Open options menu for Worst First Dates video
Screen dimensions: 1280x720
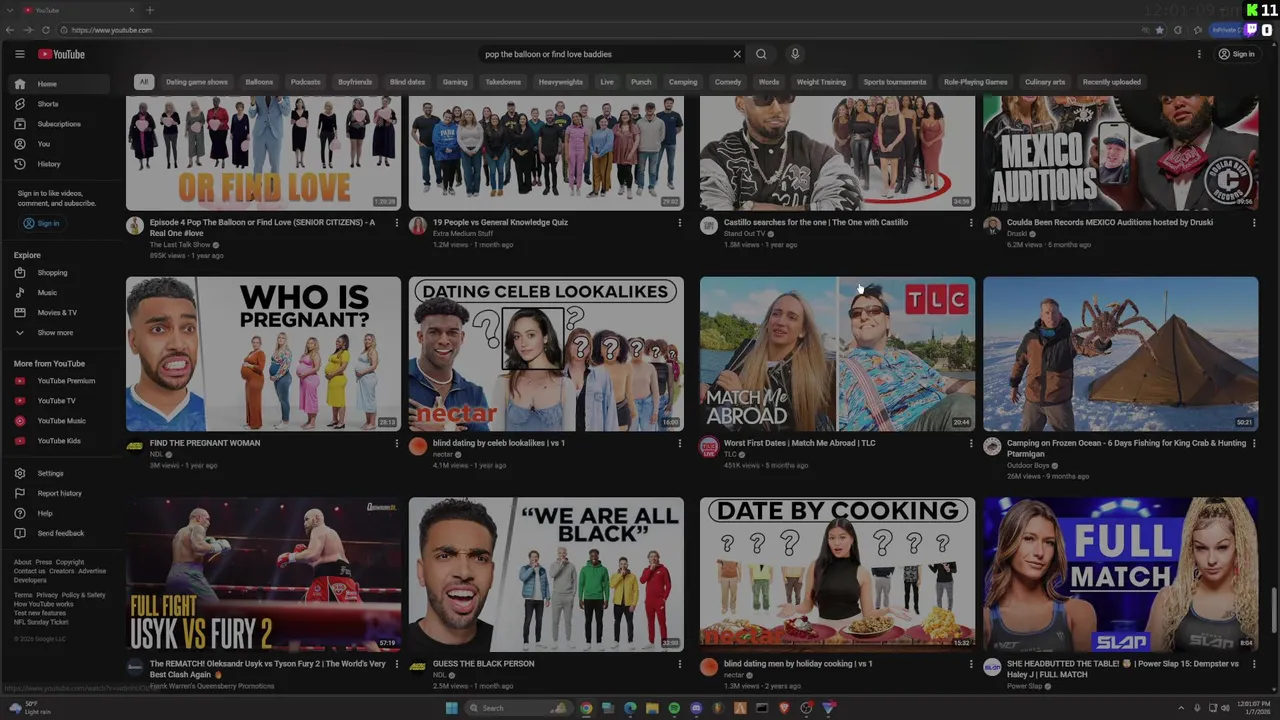[970, 443]
